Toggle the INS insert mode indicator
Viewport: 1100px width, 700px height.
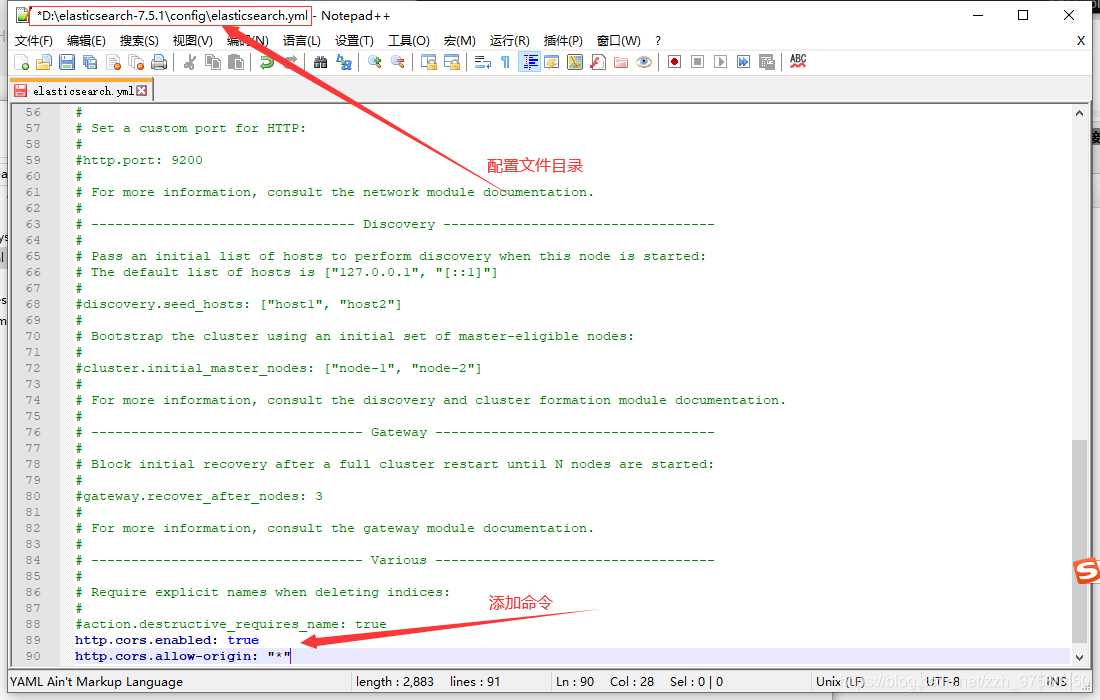(x=1057, y=681)
